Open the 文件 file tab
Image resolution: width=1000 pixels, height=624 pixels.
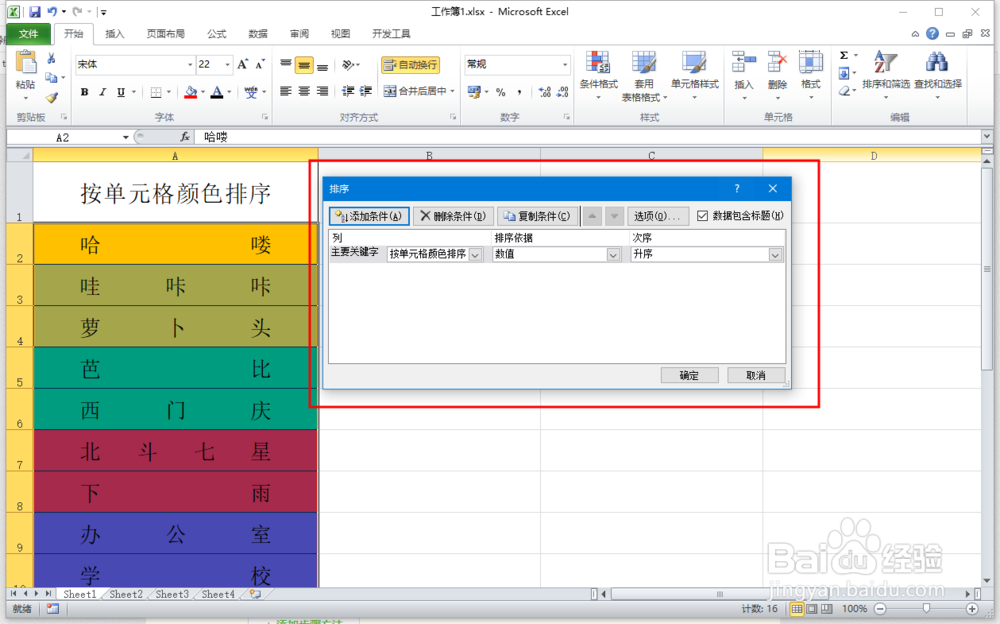click(x=28, y=34)
